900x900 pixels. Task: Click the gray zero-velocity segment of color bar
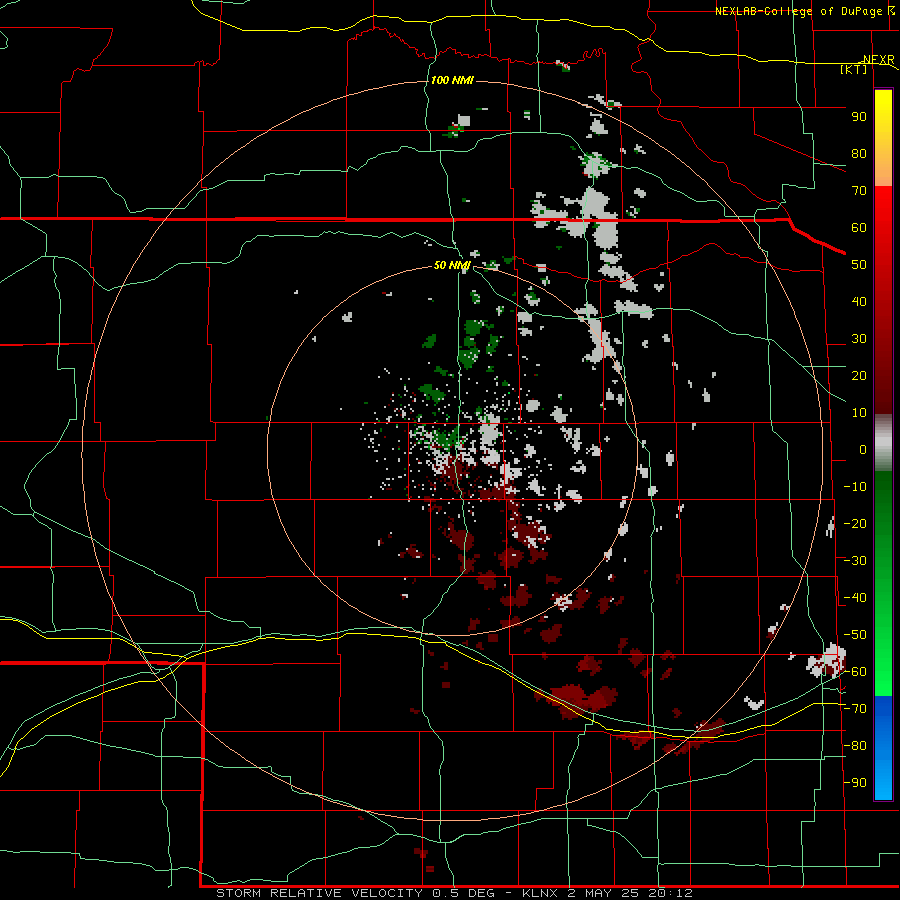[883, 443]
